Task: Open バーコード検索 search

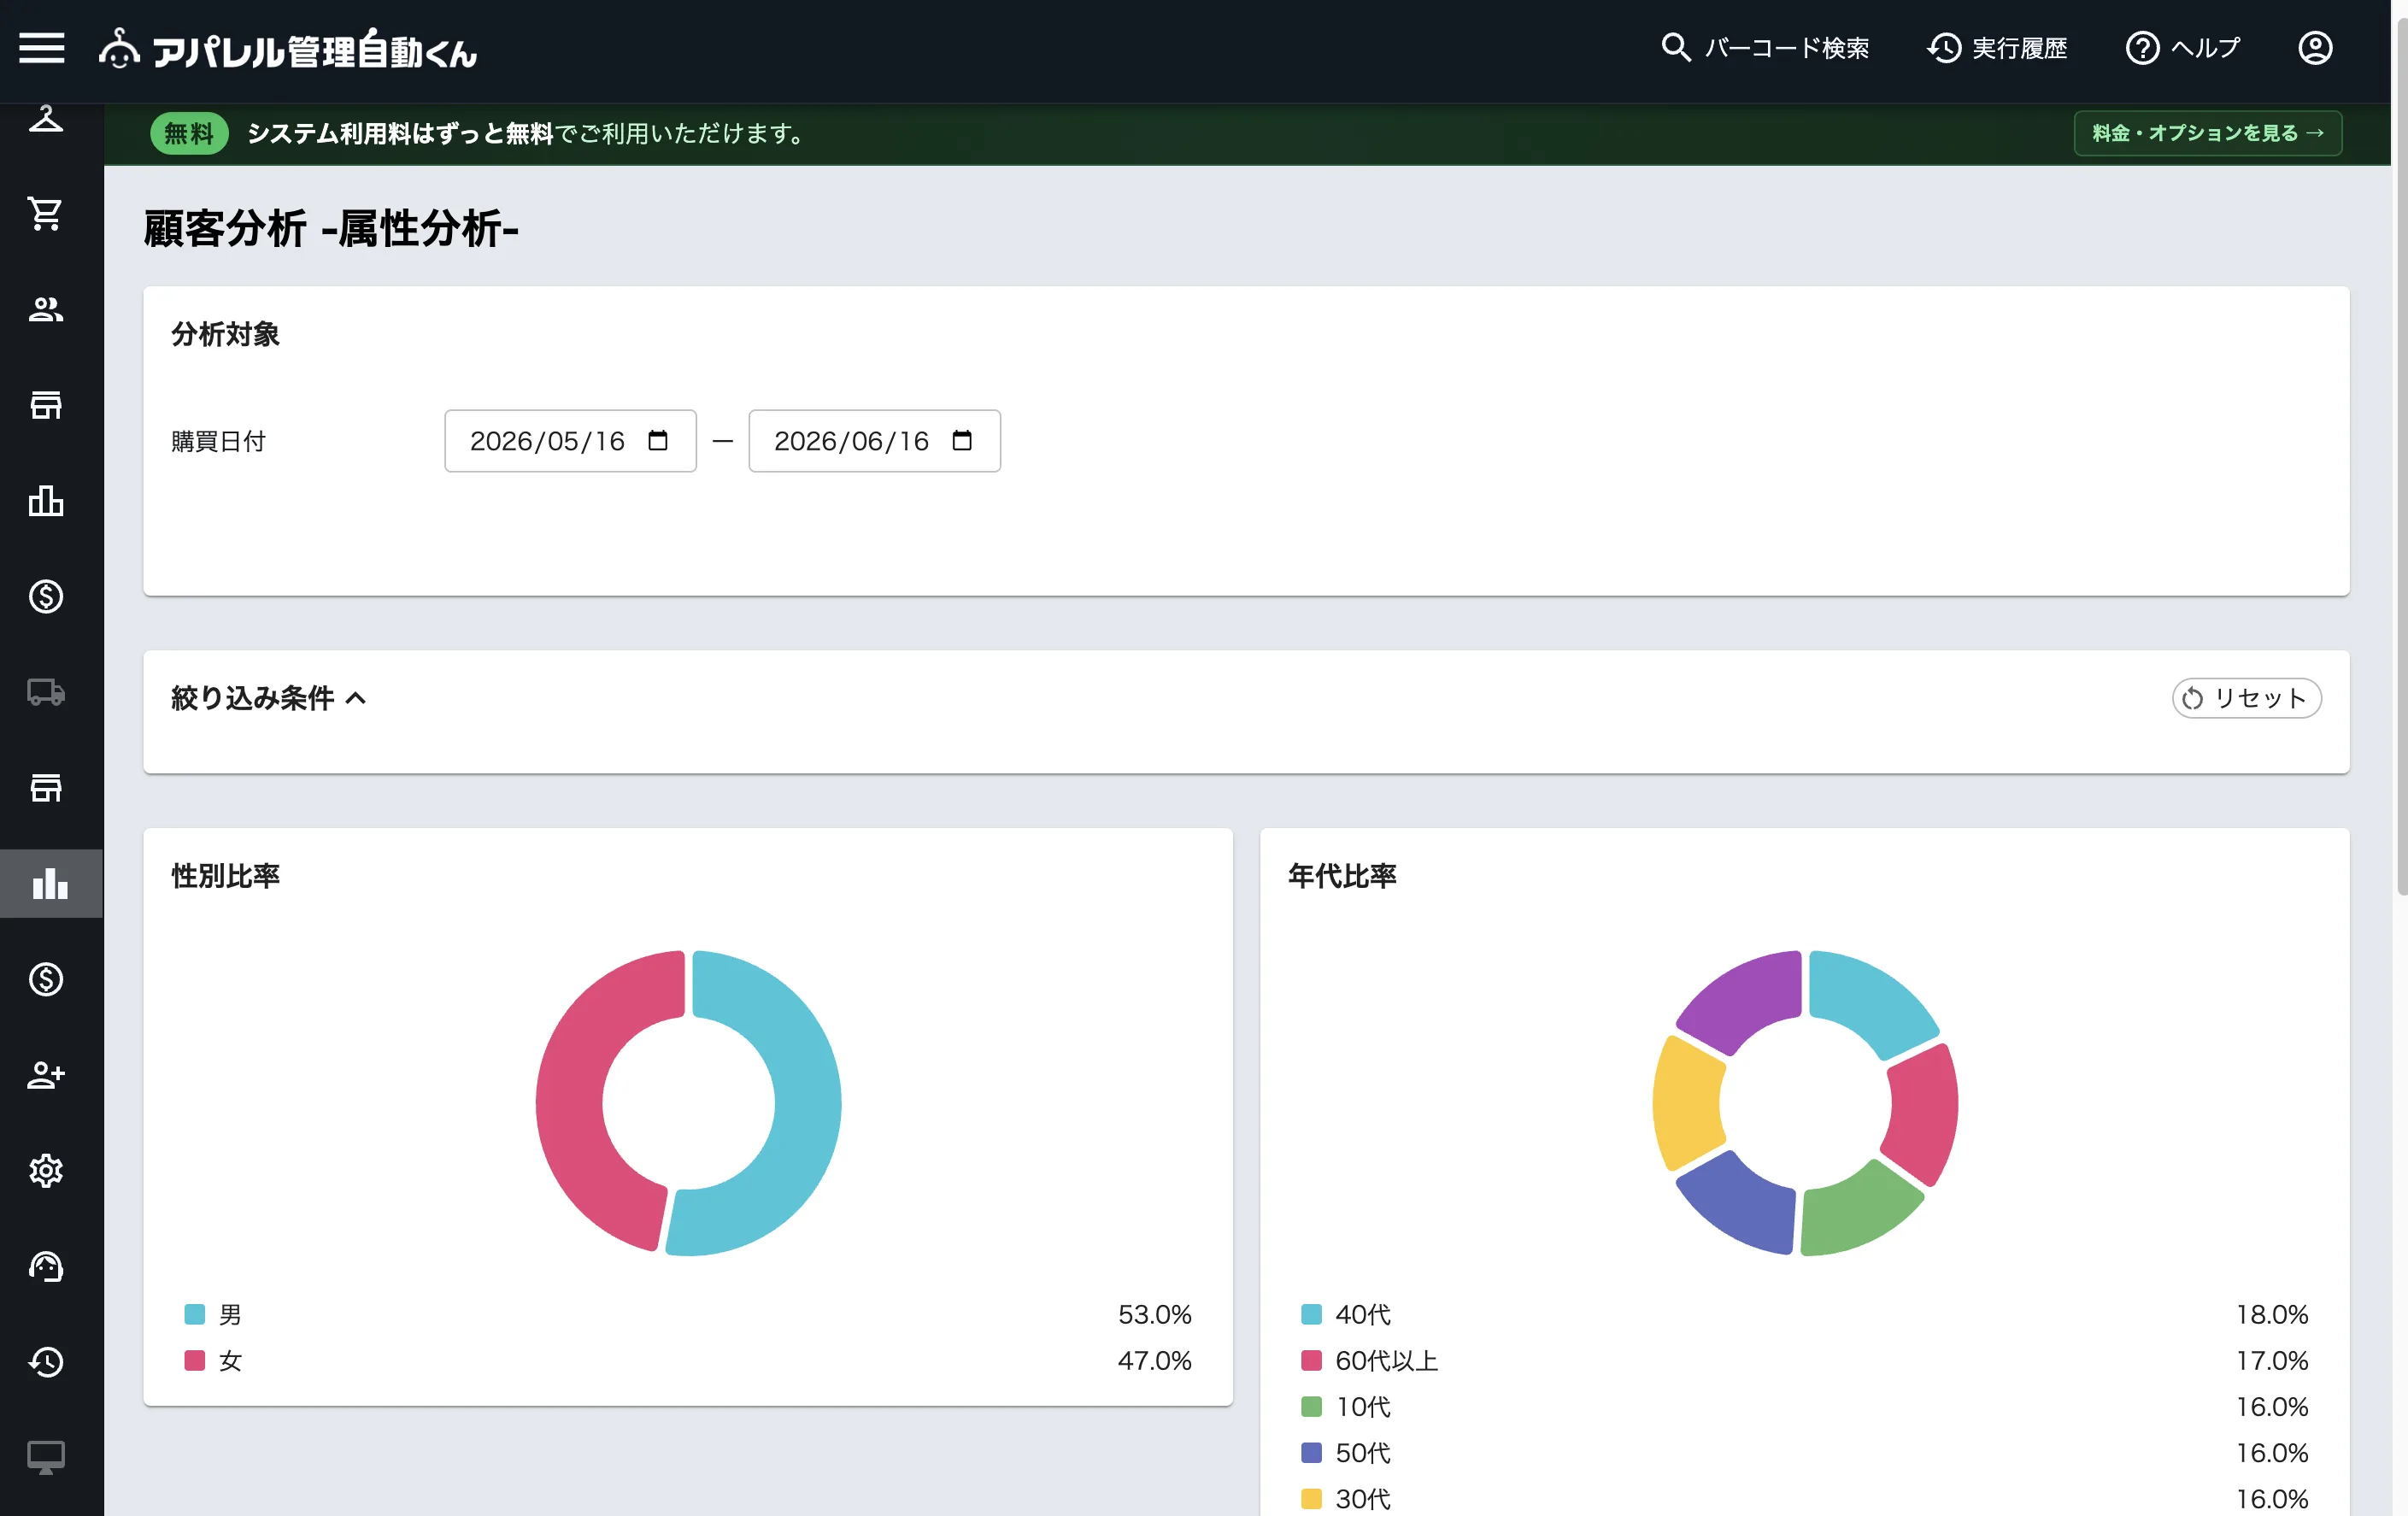Action: [x=1765, y=48]
